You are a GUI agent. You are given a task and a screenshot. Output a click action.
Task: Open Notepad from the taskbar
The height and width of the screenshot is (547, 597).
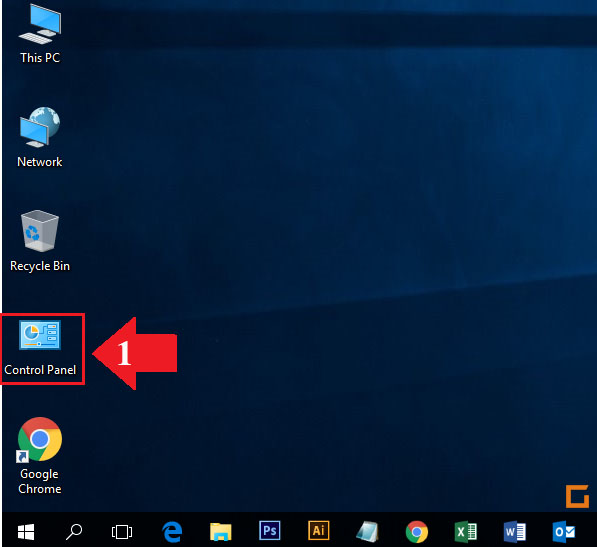[x=367, y=531]
